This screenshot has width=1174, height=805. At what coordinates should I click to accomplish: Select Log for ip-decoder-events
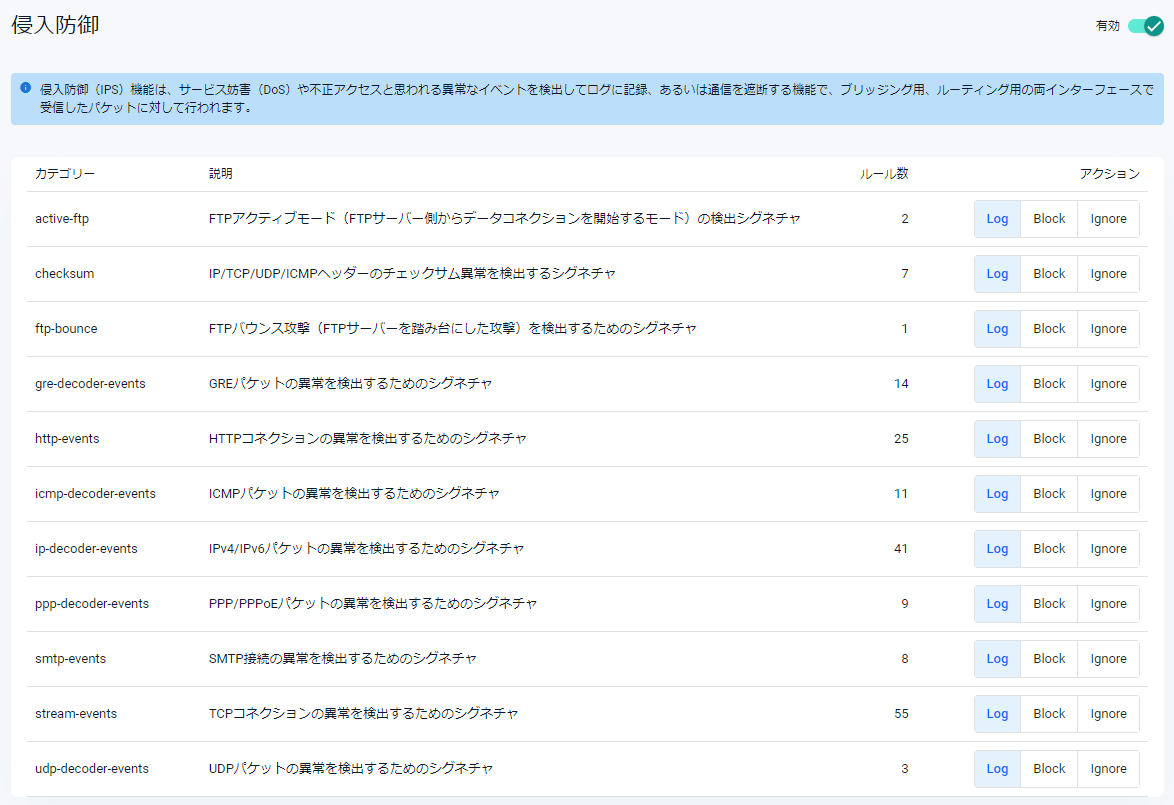pyautogui.click(x=997, y=549)
